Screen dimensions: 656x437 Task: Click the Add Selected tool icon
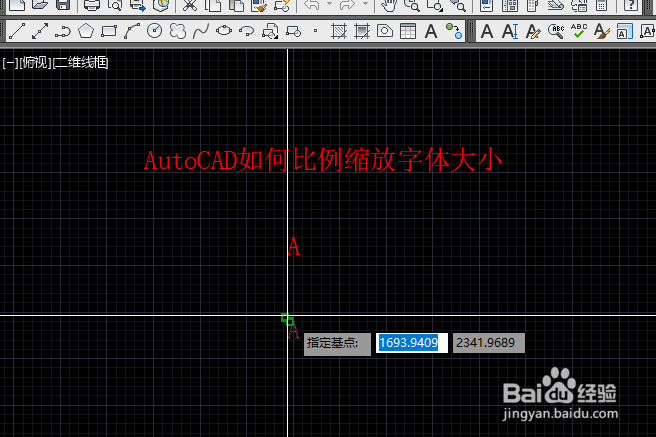point(454,31)
